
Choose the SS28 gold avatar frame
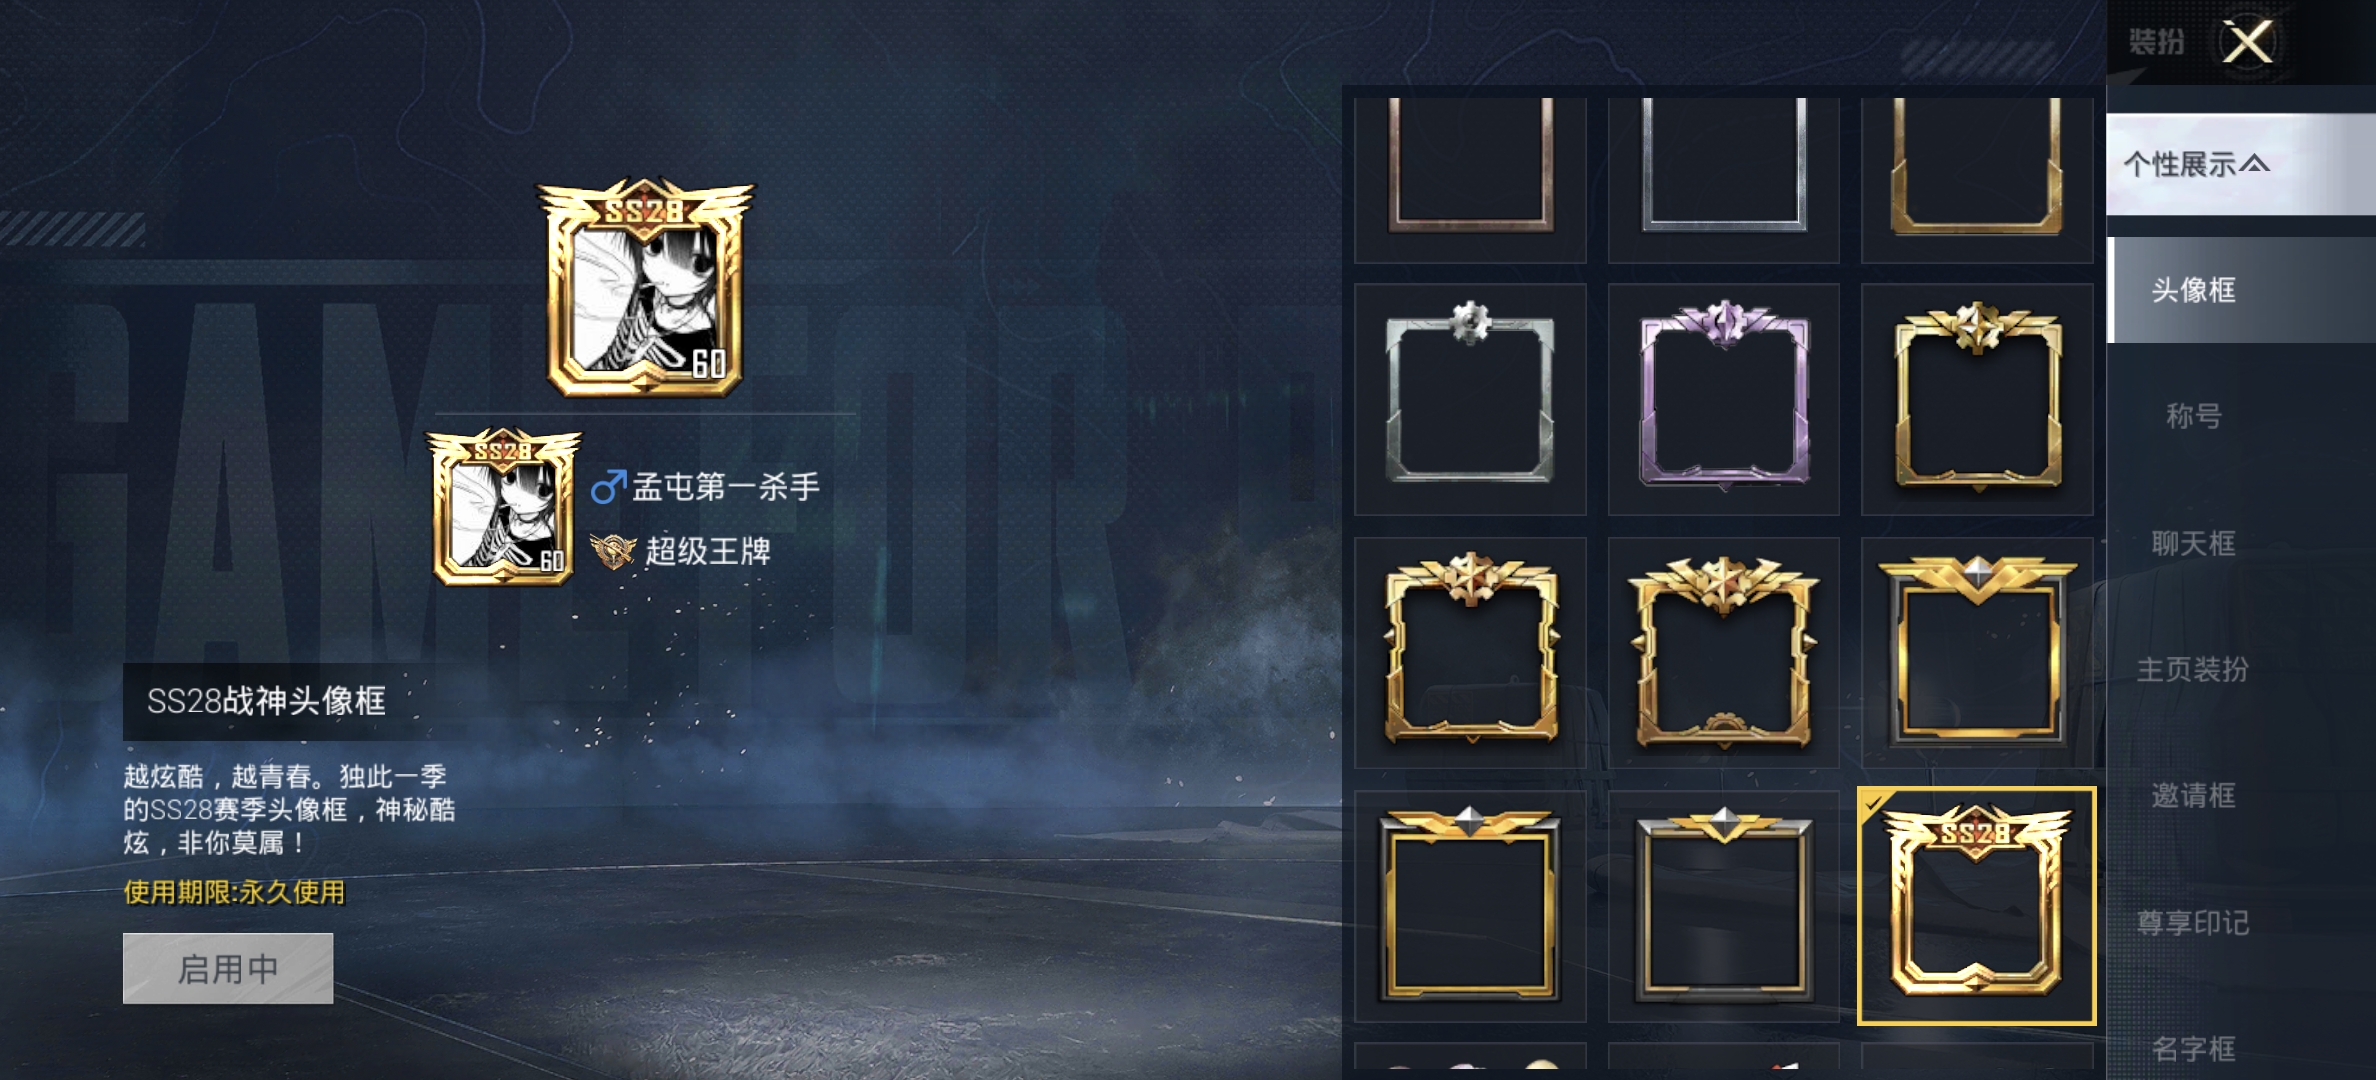[x=1976, y=906]
